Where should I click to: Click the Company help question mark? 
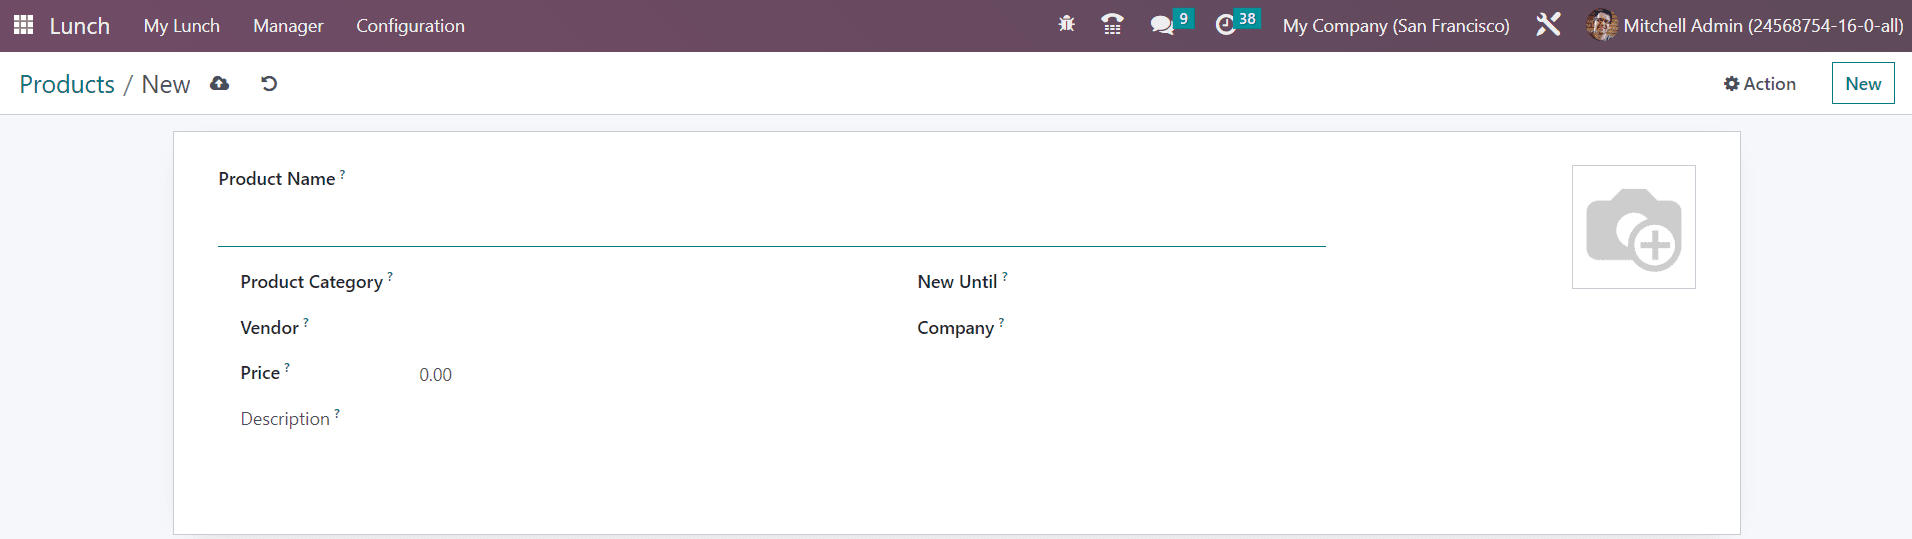click(1001, 323)
